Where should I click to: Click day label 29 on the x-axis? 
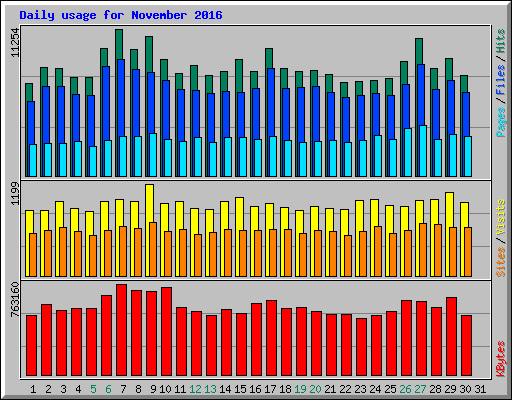pos(450,389)
